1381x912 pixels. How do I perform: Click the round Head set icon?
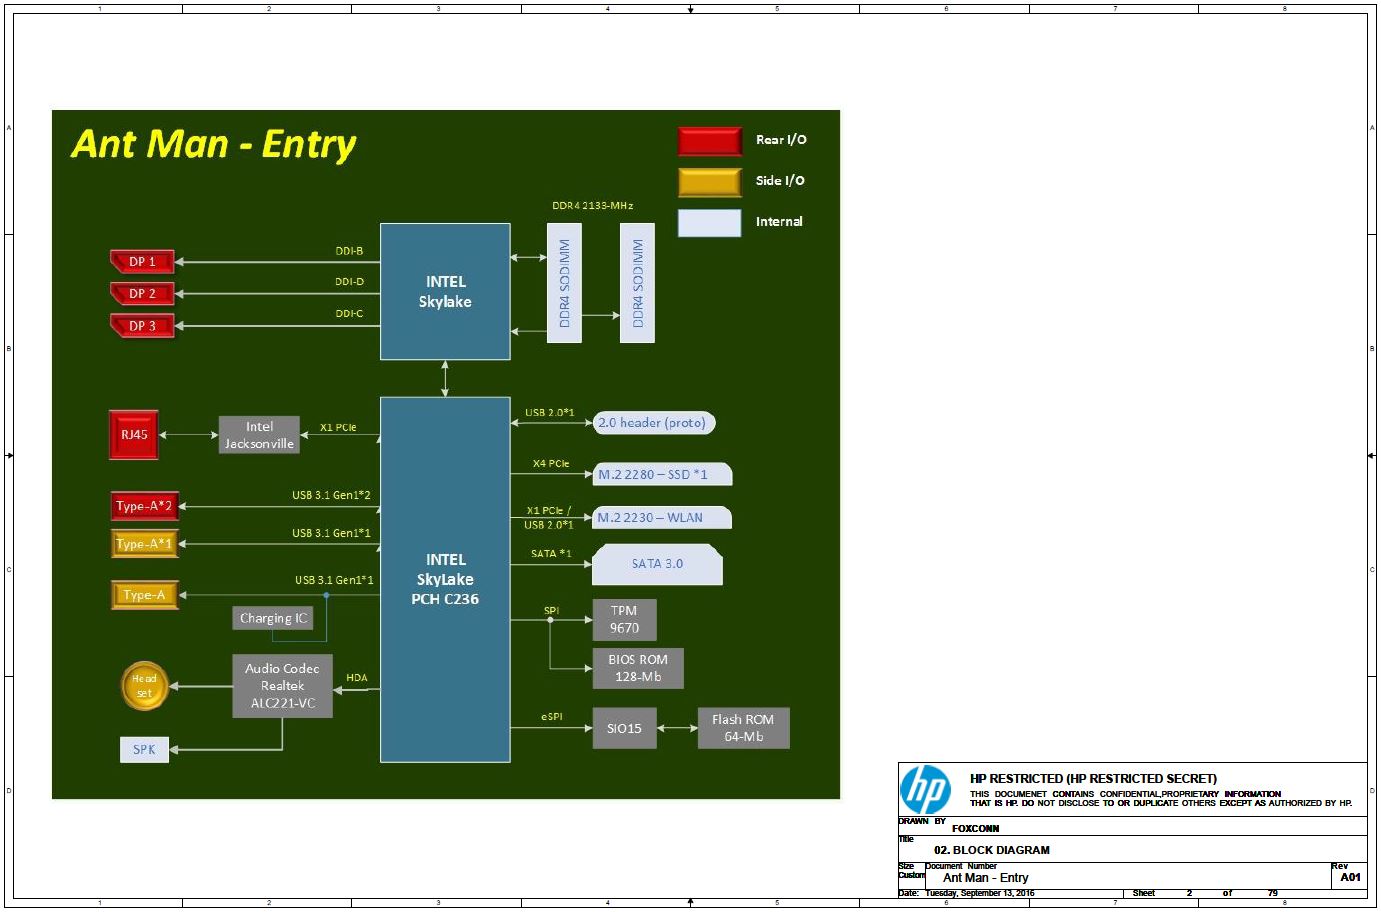(x=144, y=686)
